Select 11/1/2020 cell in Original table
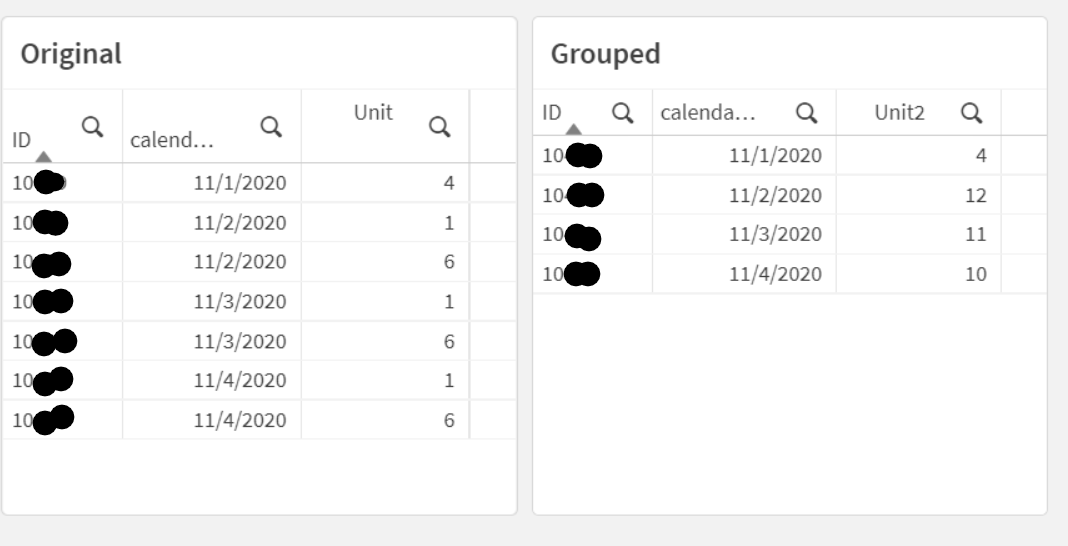The height and width of the screenshot is (546, 1068). (240, 183)
